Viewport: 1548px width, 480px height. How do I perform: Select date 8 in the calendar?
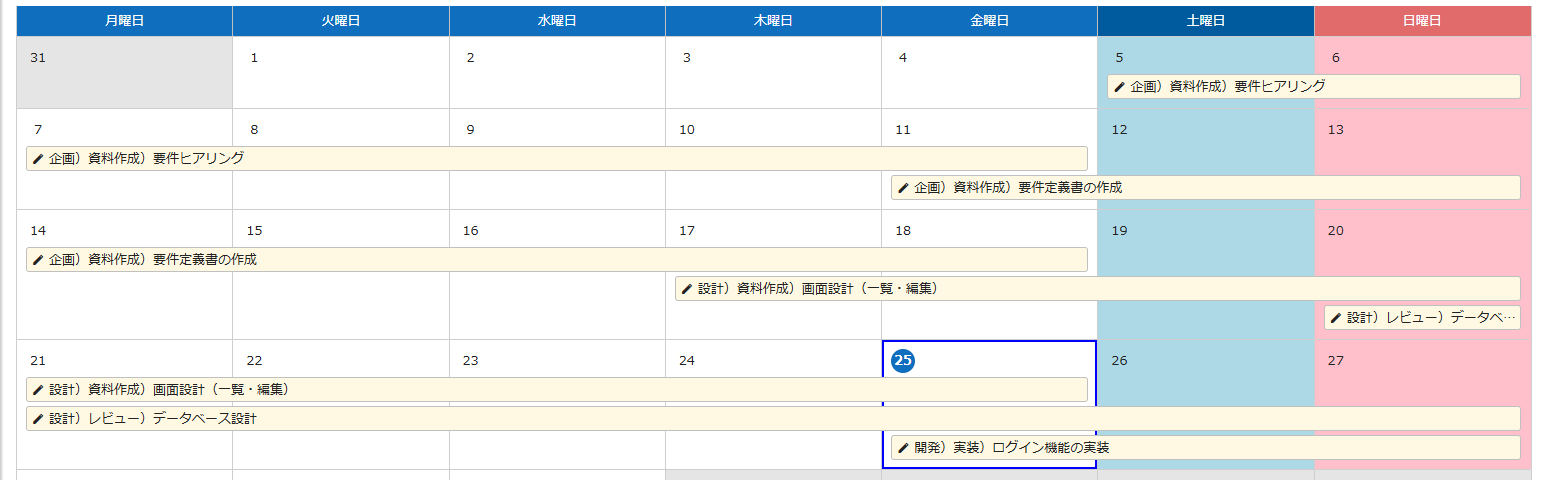pyautogui.click(x=254, y=130)
